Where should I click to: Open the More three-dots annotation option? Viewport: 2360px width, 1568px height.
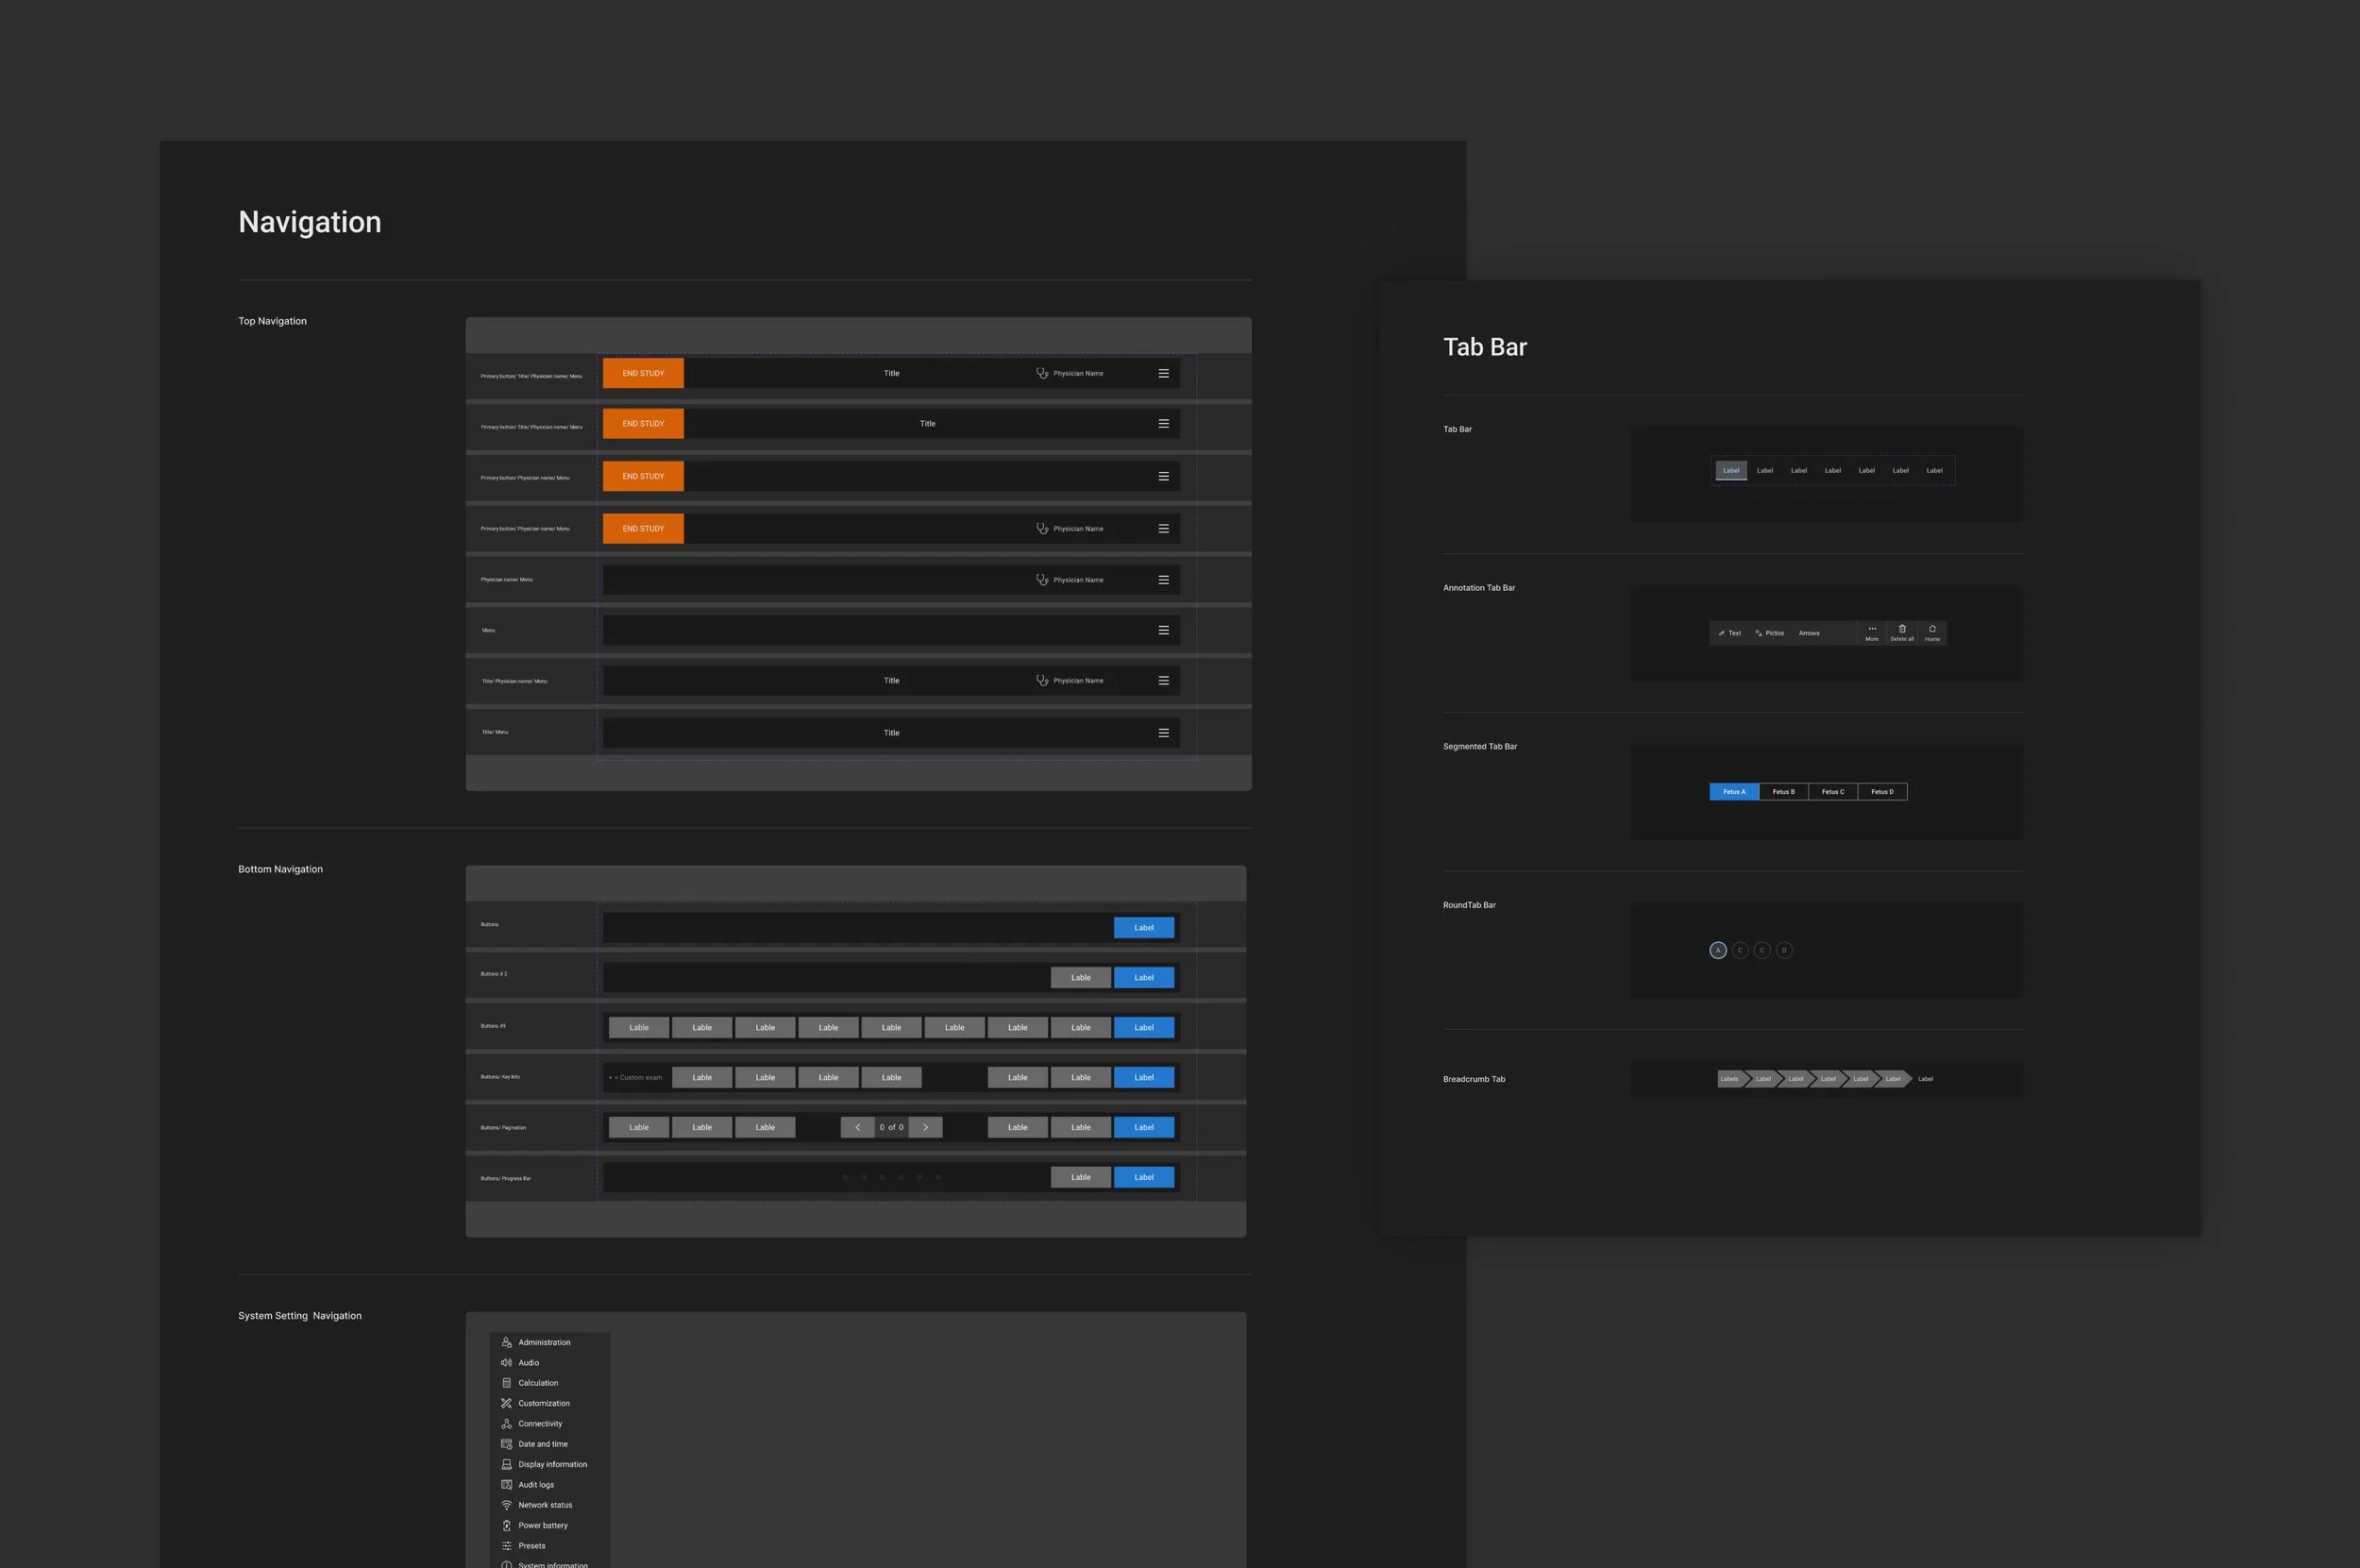click(1872, 629)
